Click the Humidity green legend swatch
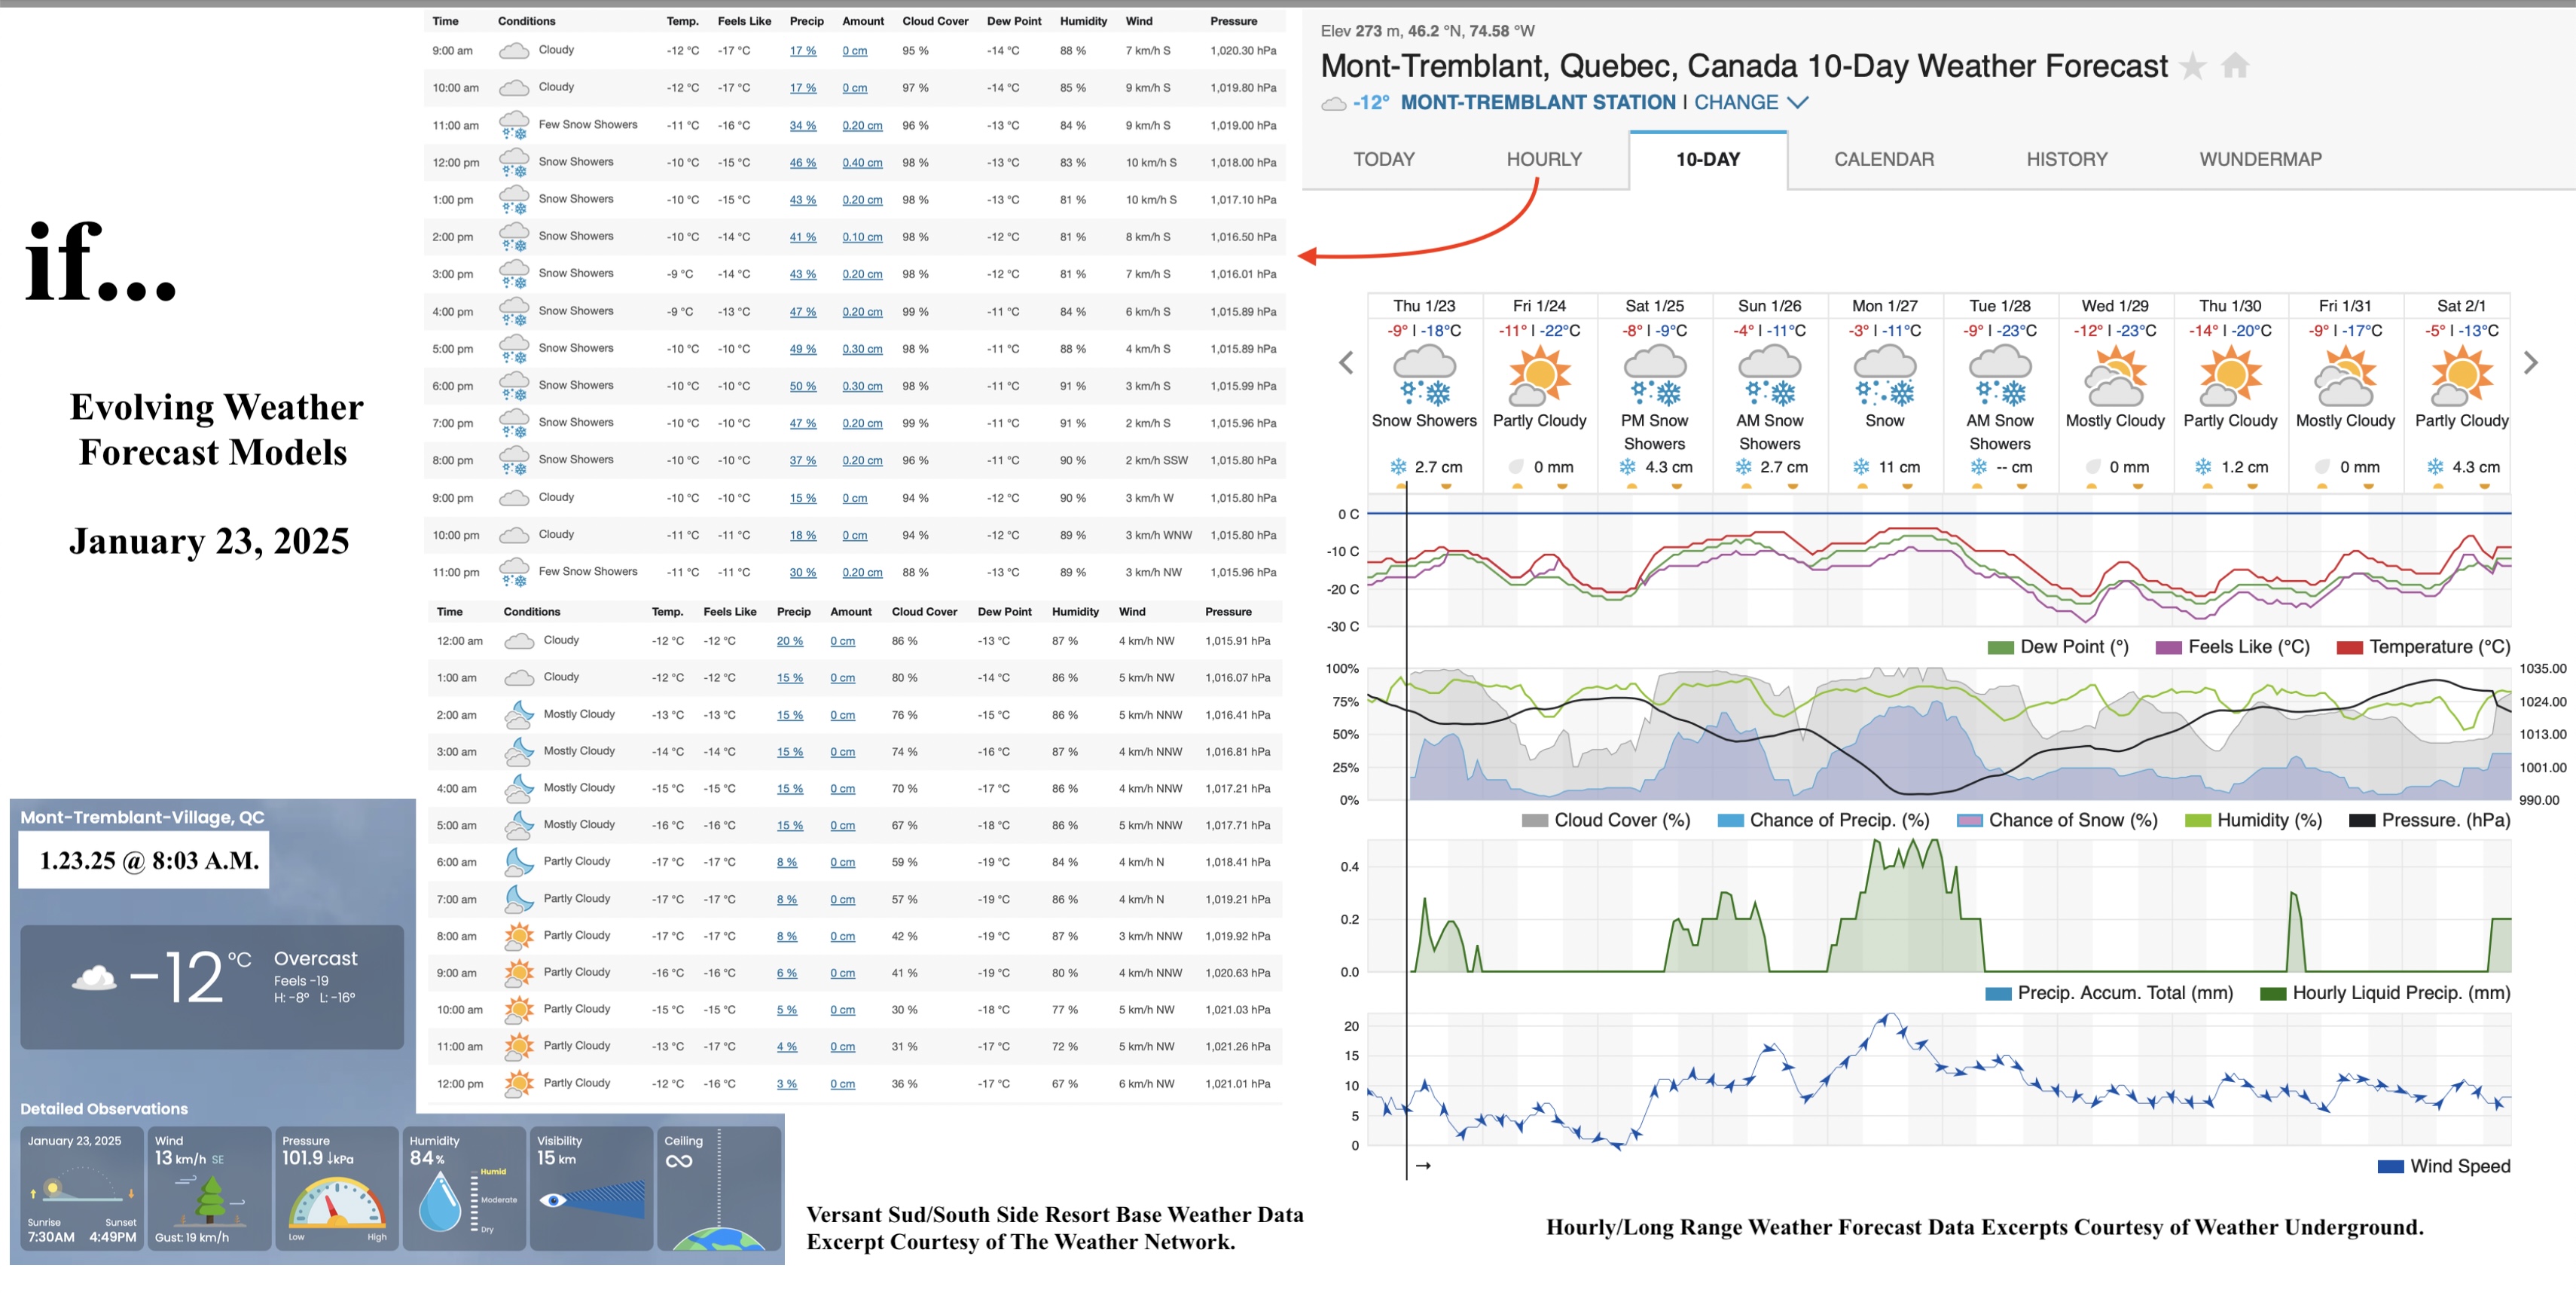The image size is (2576, 1308). pos(2198,821)
